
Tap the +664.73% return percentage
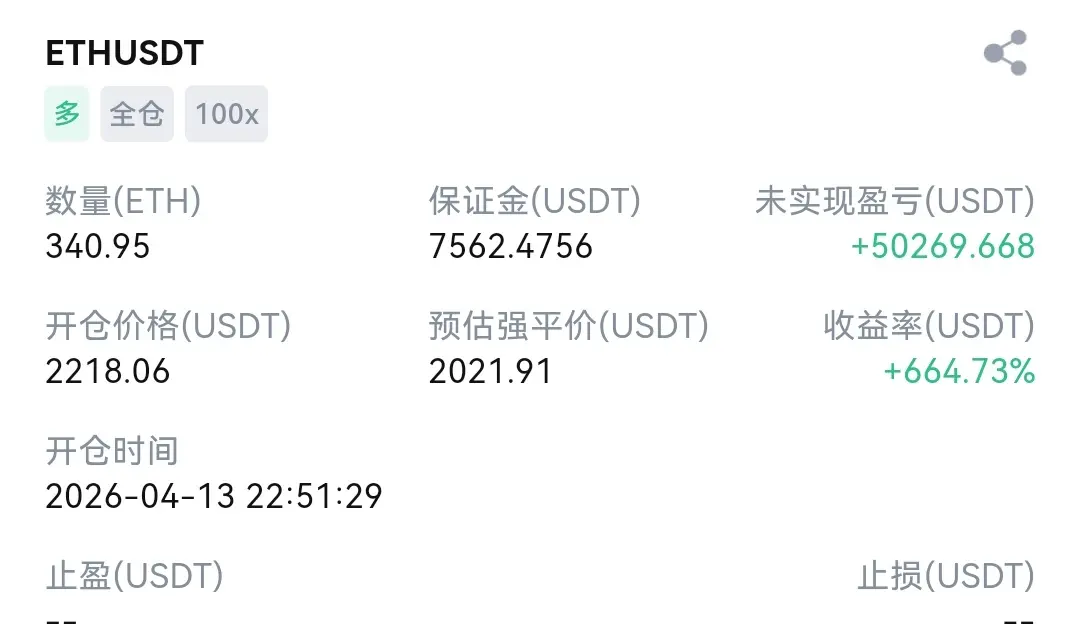(959, 372)
